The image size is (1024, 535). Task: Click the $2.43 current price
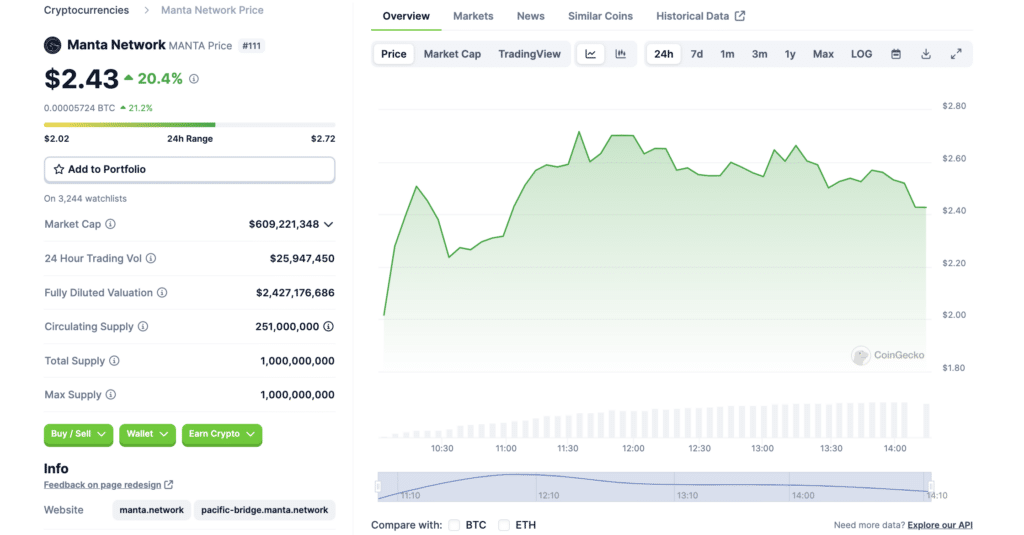[82, 79]
